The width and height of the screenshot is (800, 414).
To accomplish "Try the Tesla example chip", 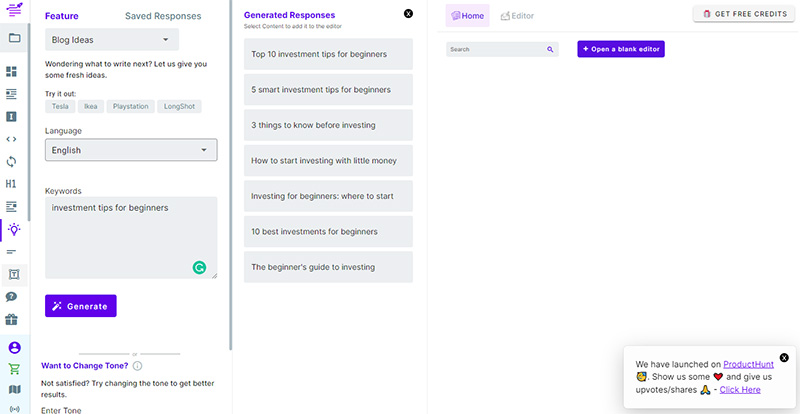I will point(60,106).
